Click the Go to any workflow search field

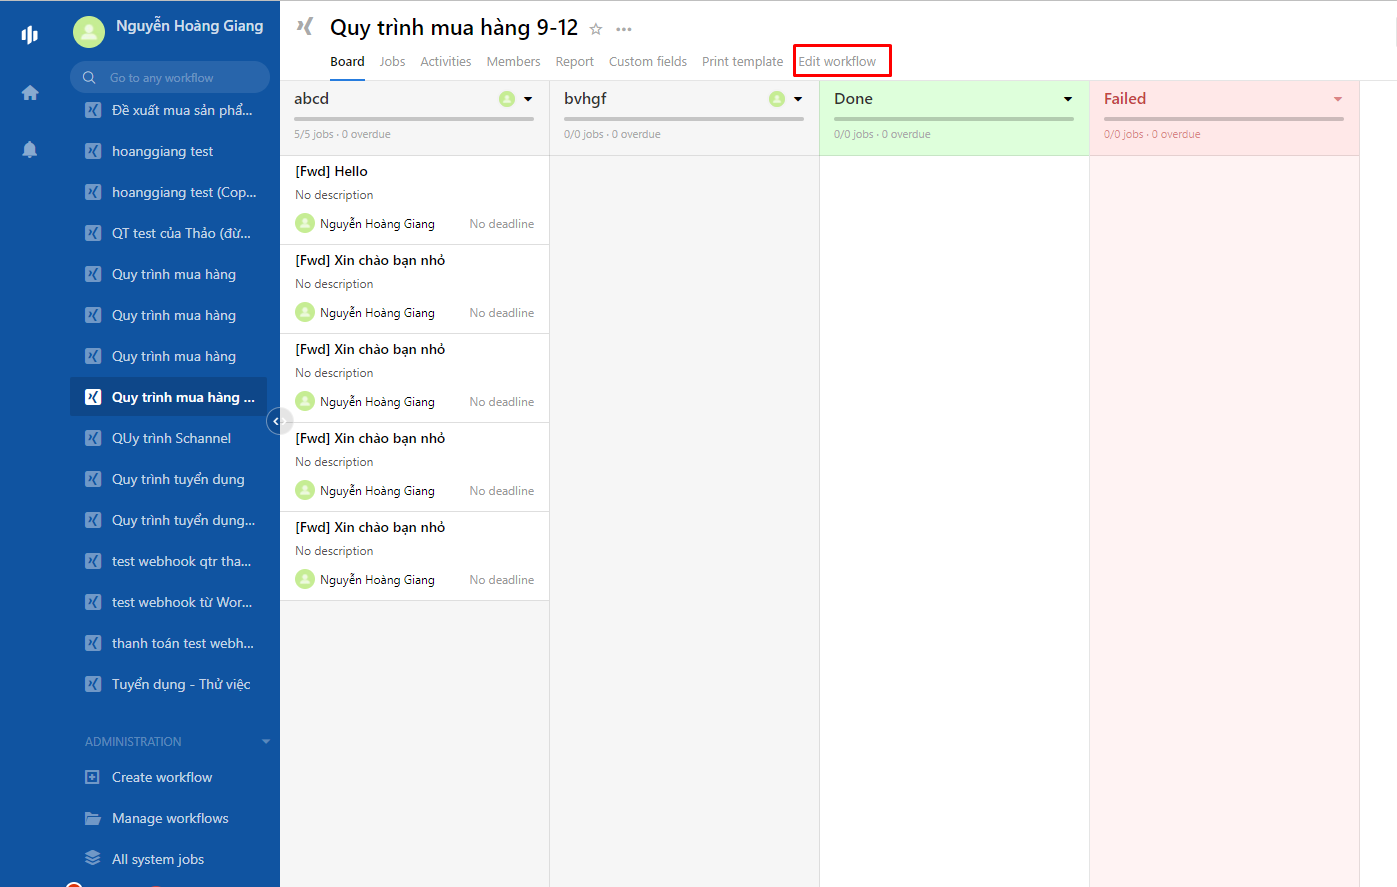[x=169, y=77]
